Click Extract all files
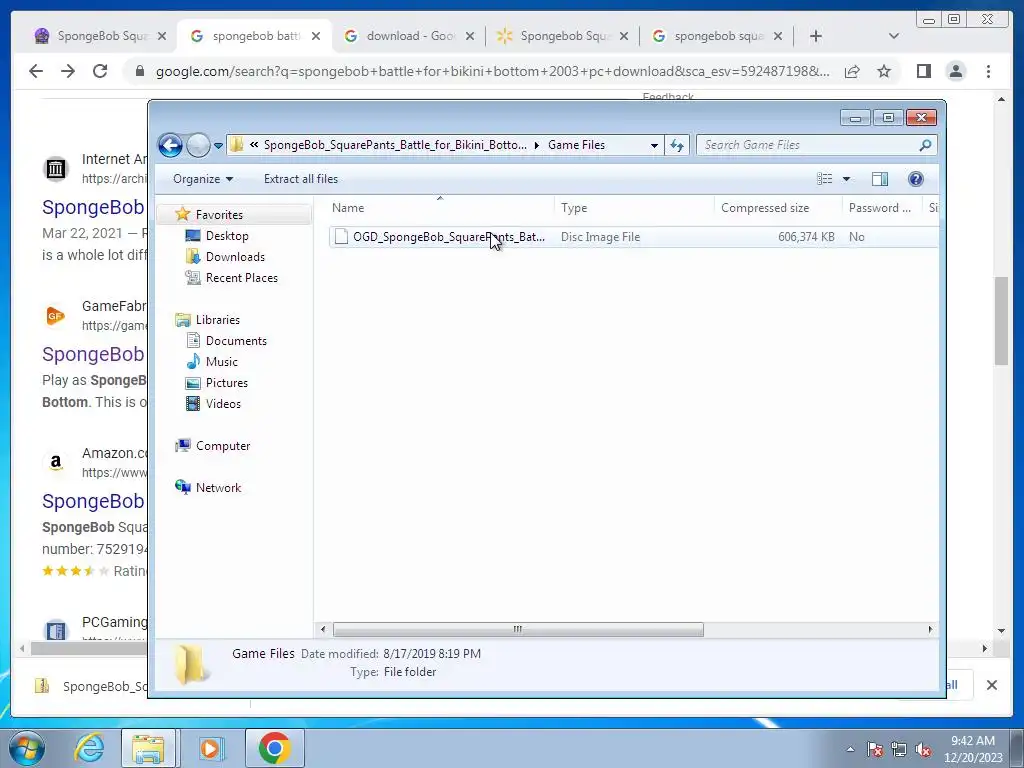Image resolution: width=1024 pixels, height=768 pixels. coord(300,179)
